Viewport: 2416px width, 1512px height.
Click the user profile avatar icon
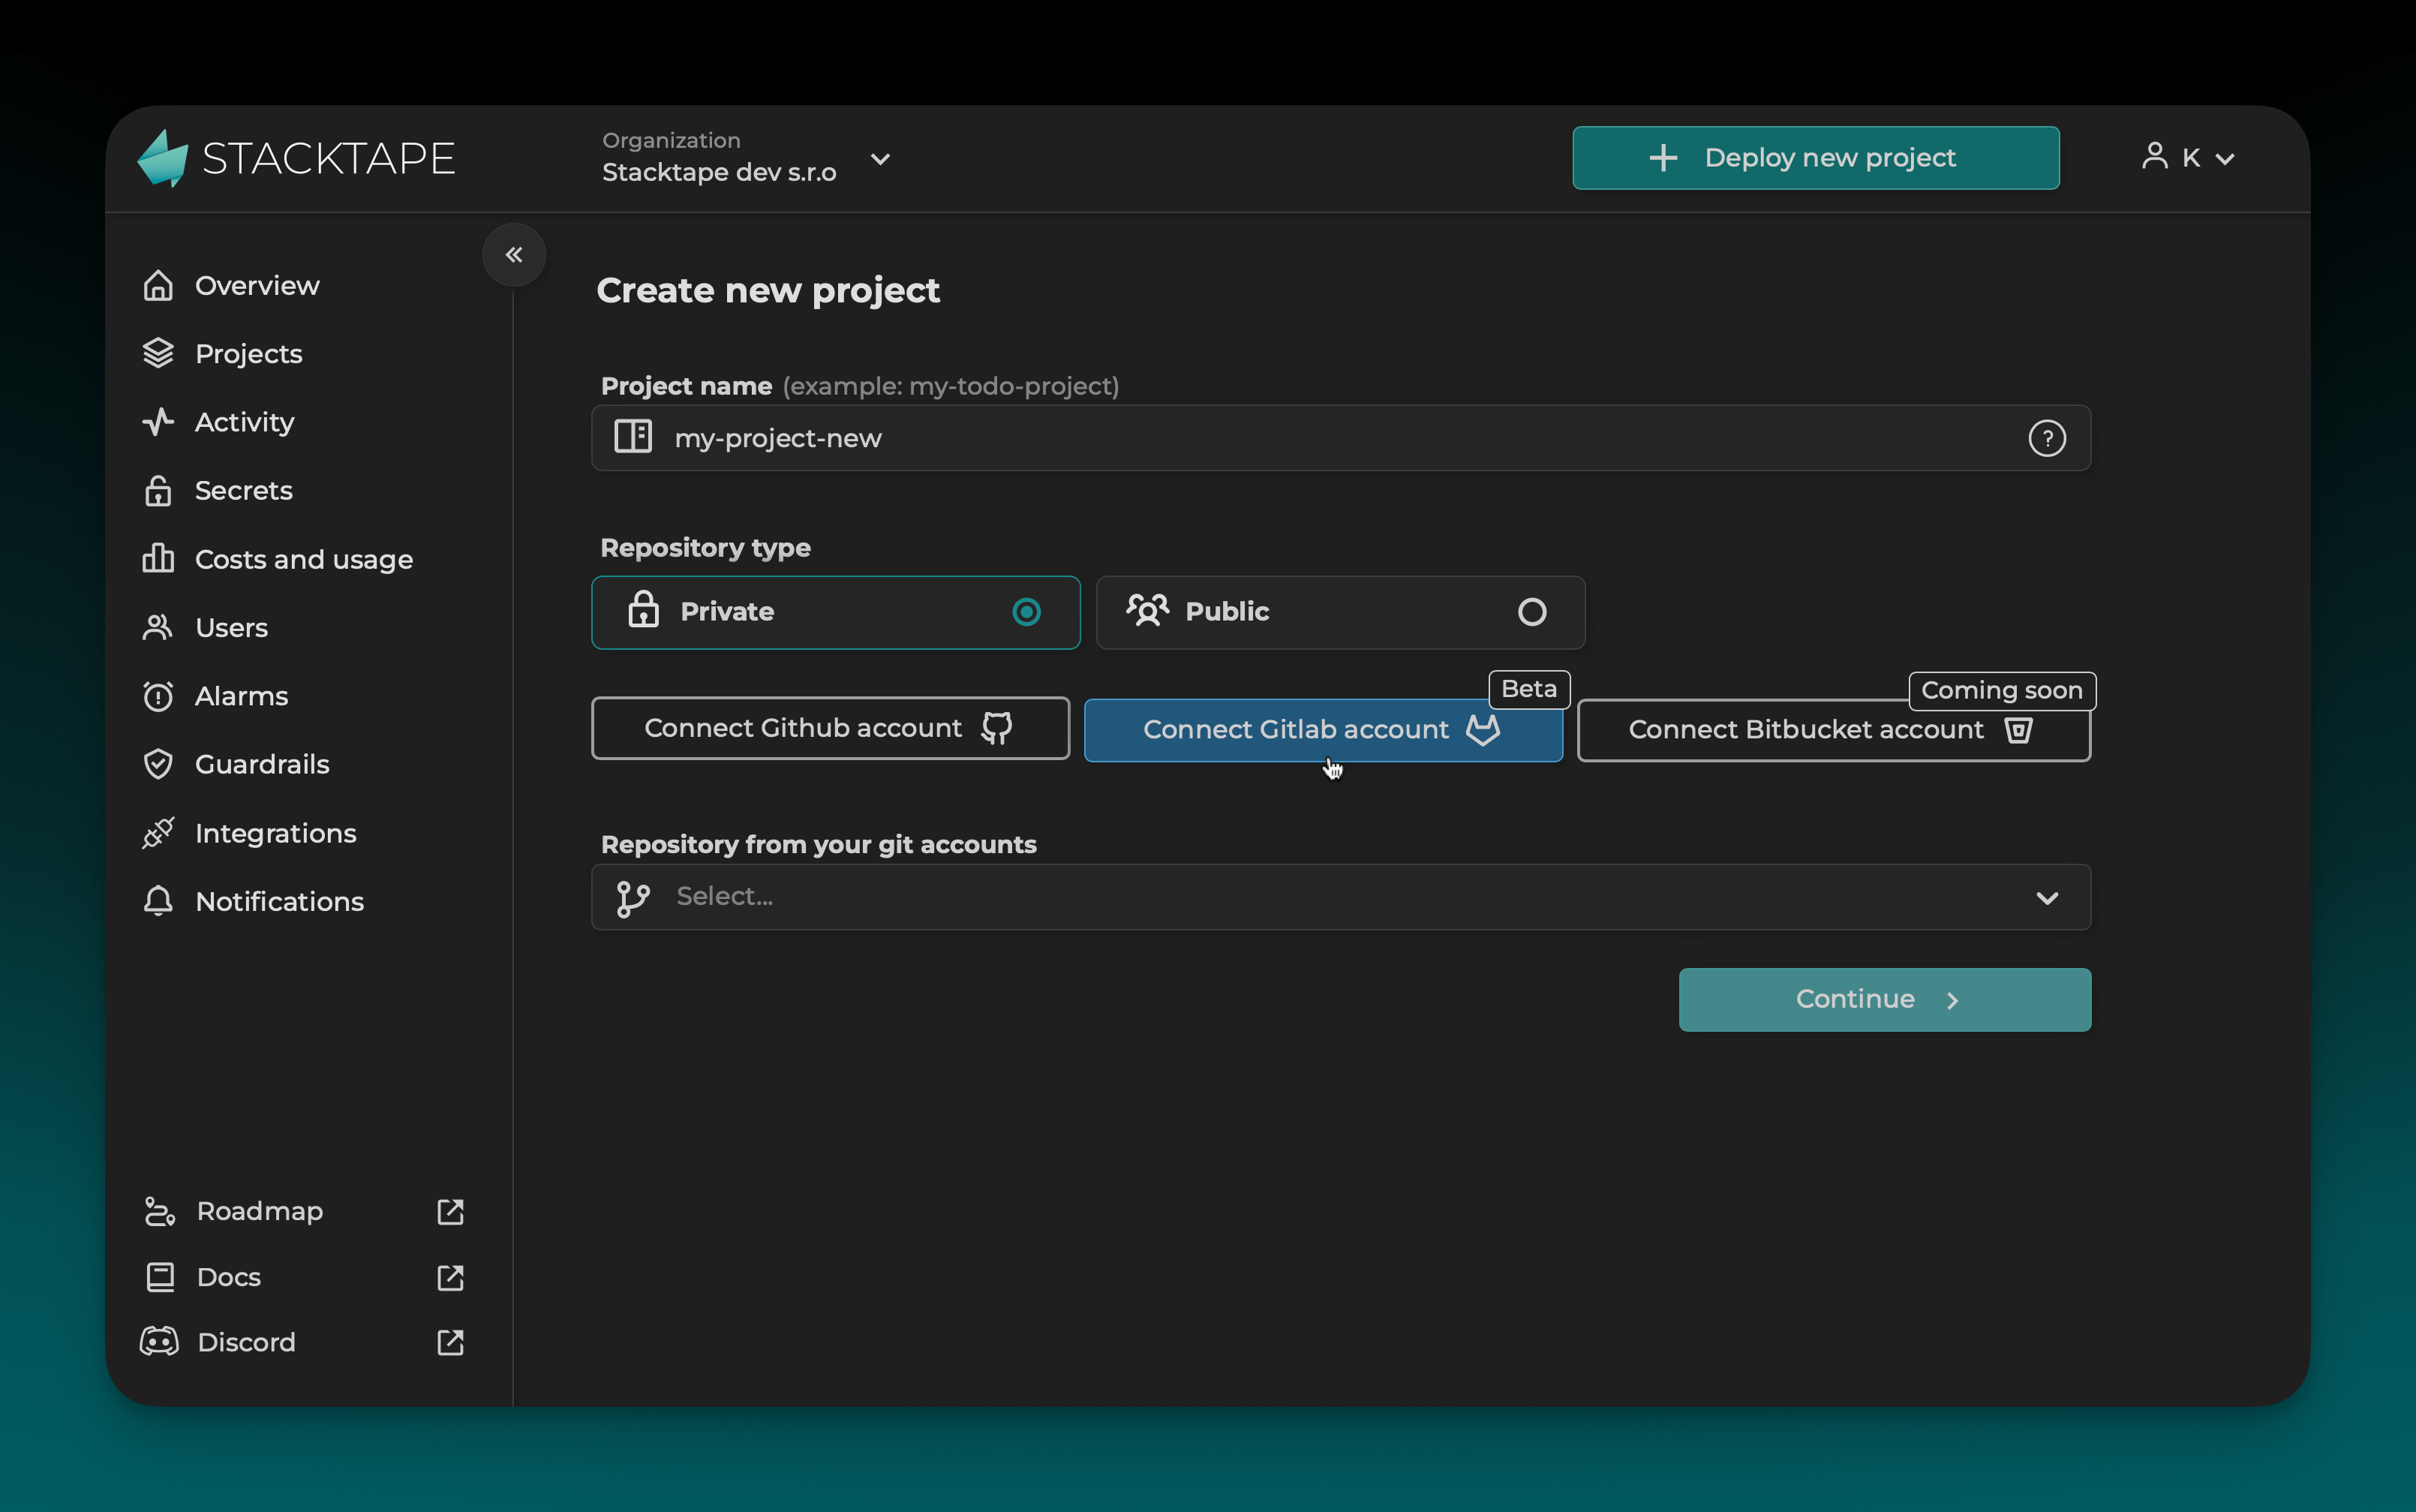coord(2155,156)
